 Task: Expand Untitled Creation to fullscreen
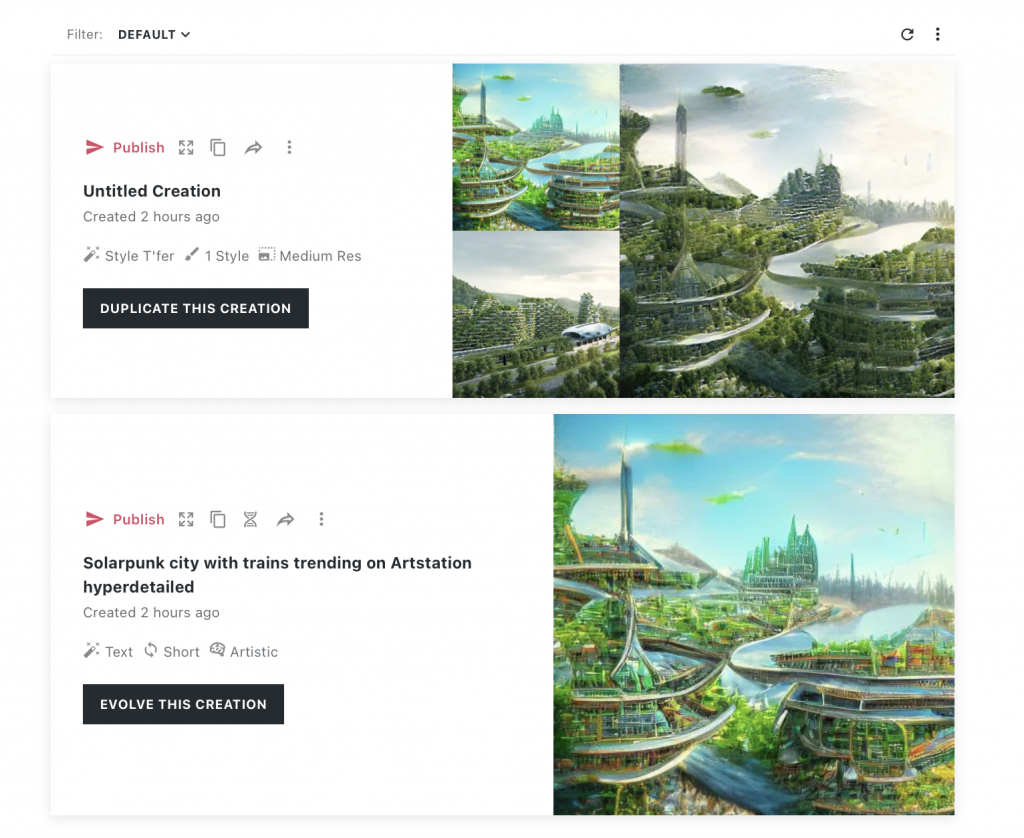186,148
